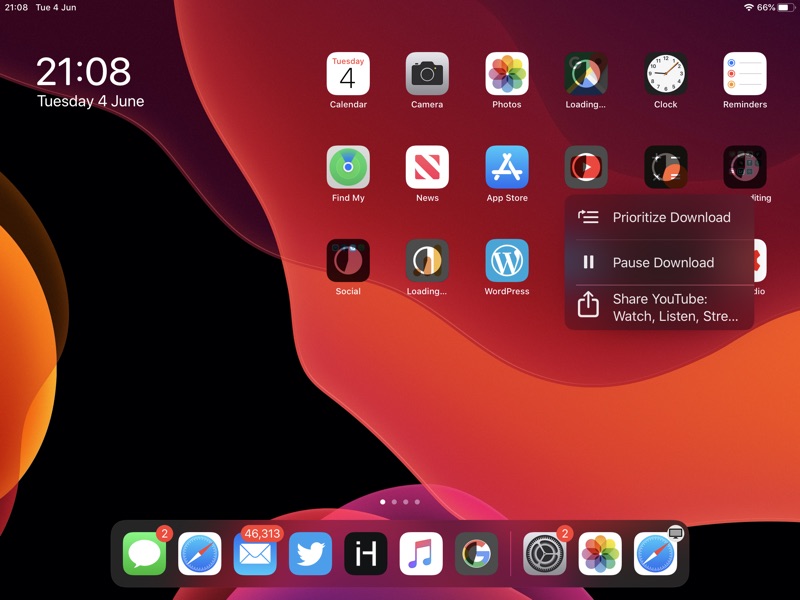The width and height of the screenshot is (800, 600).
Task: Choose Share YouTube from the context menu
Action: point(659,307)
